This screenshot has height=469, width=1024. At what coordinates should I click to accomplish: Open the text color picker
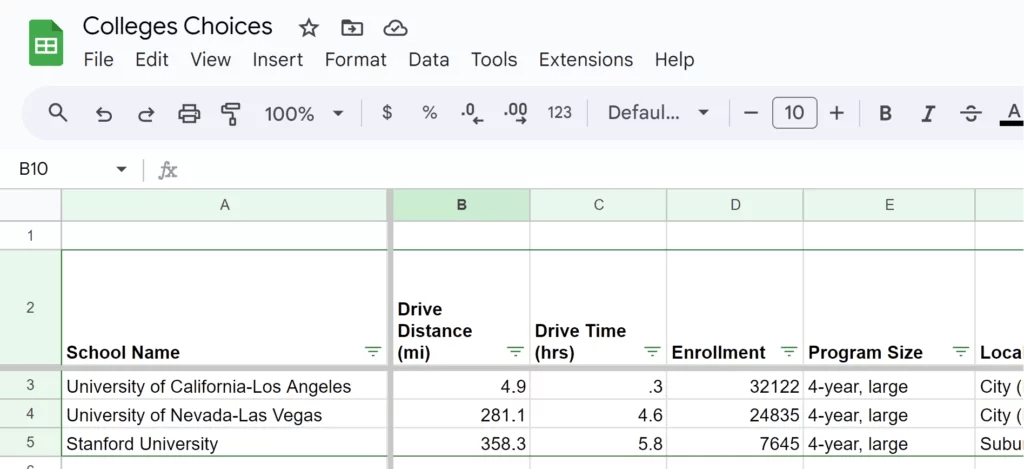[1013, 113]
